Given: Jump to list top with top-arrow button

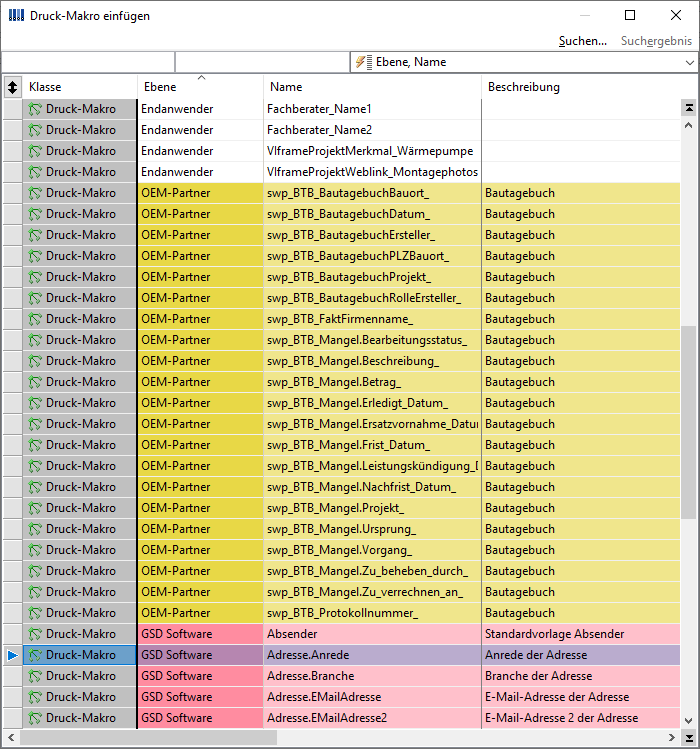Looking at the screenshot, I should coord(689,108).
